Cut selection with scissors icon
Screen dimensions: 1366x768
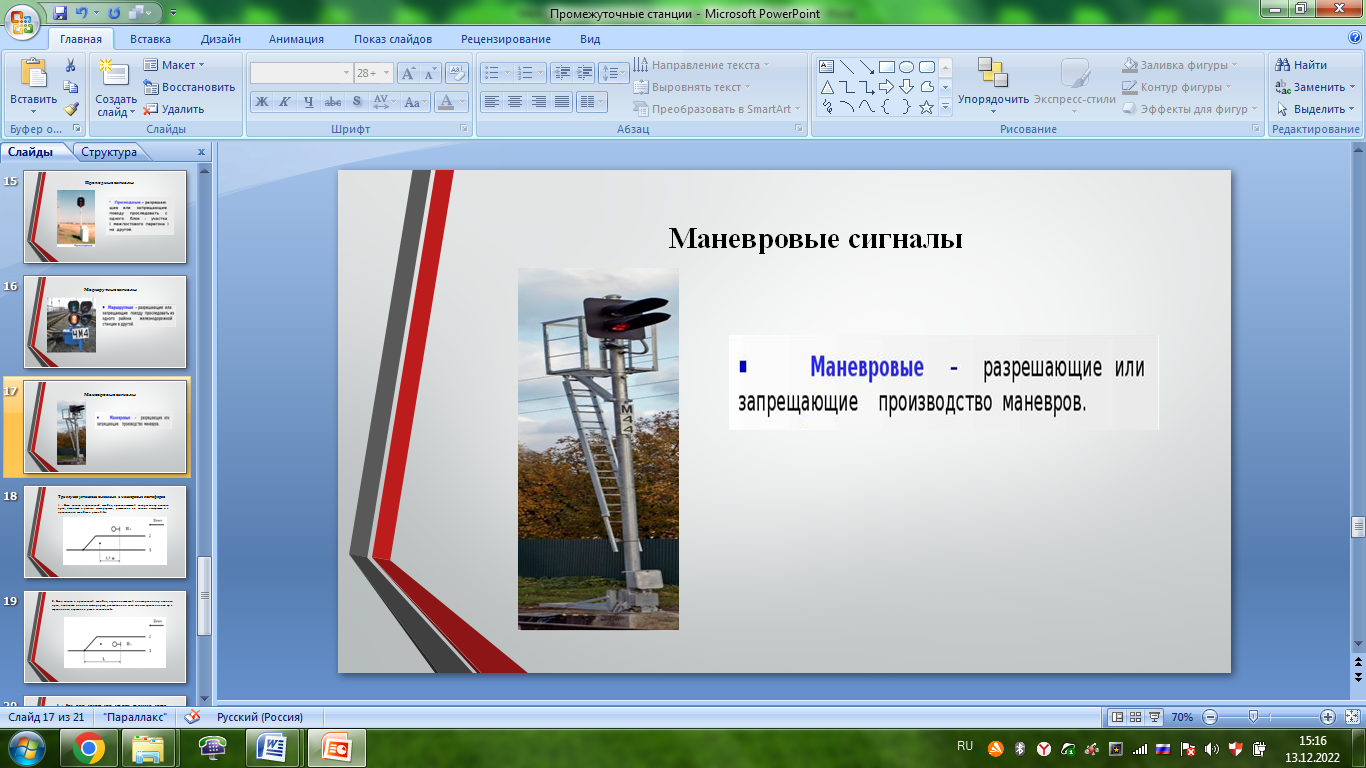[x=71, y=65]
